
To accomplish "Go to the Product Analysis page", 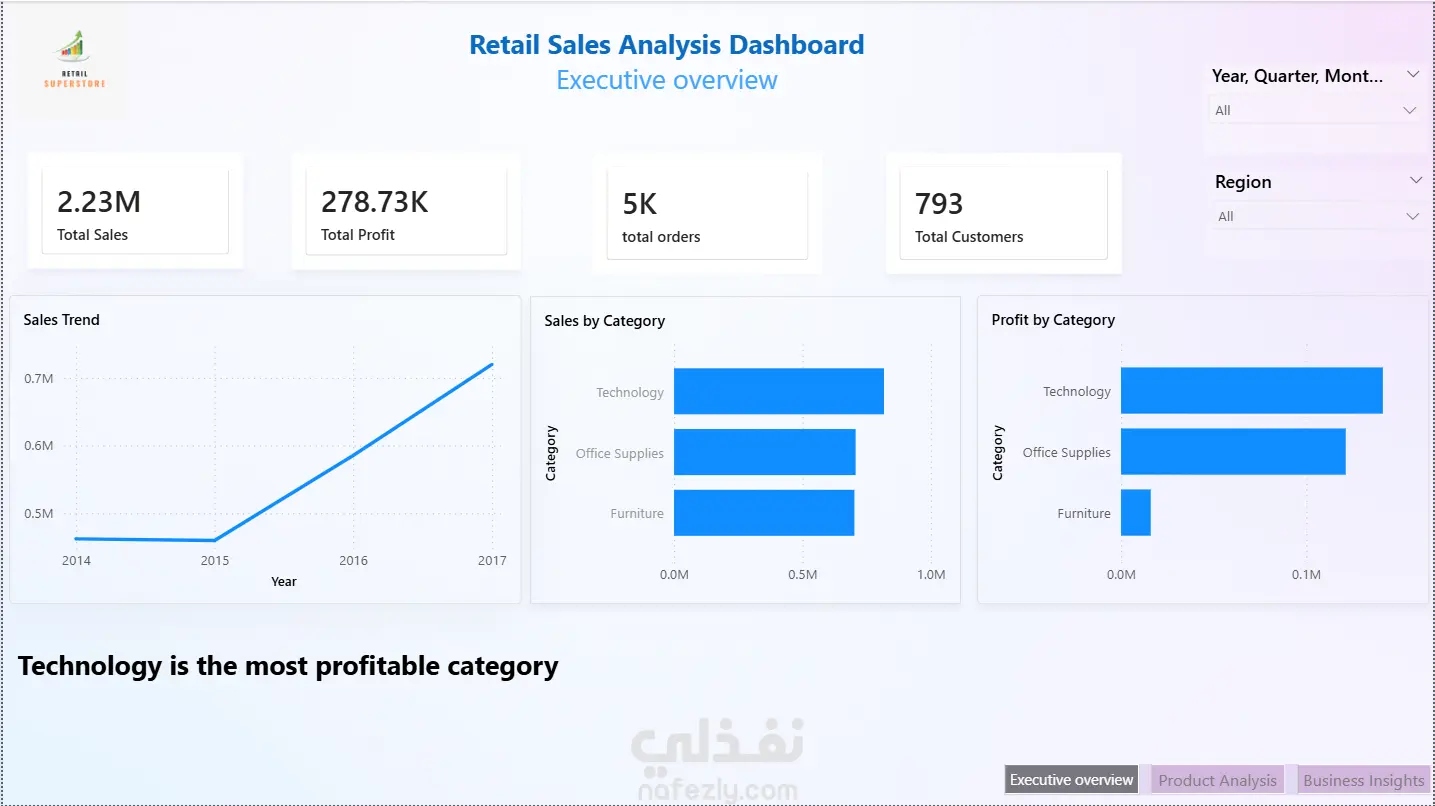I will pyautogui.click(x=1217, y=780).
